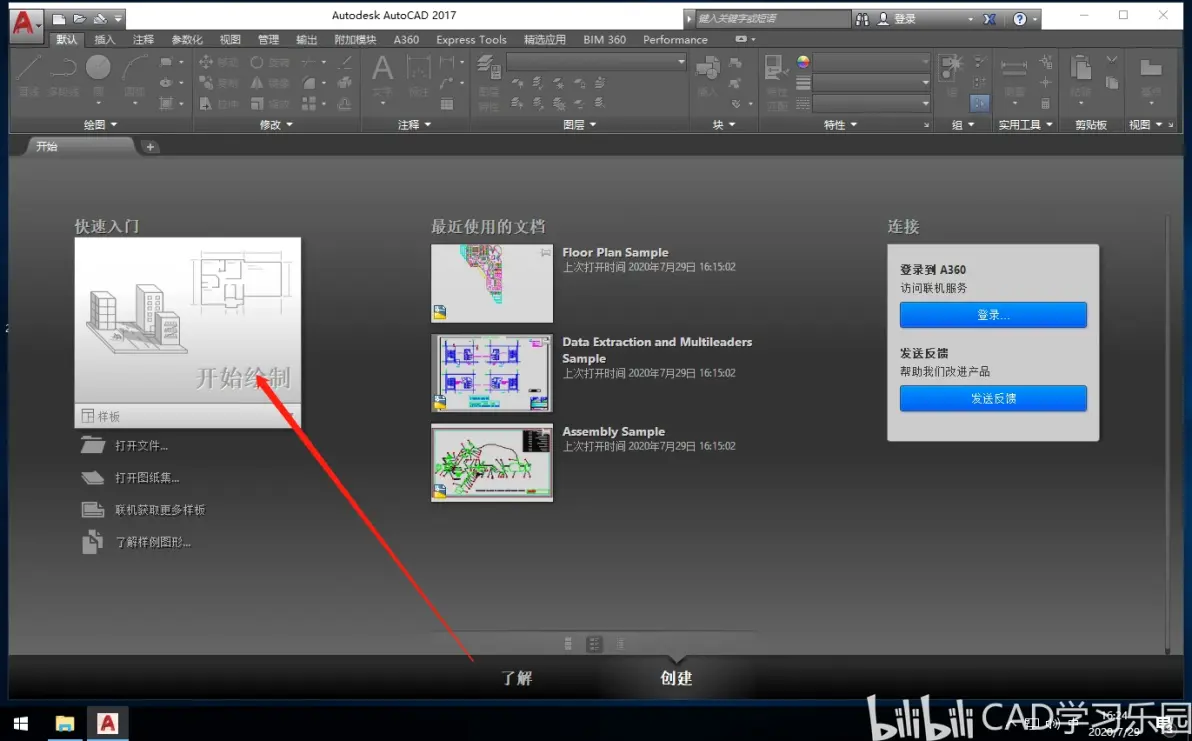
Task: Click 了解样例图形... link
Action: coord(153,542)
